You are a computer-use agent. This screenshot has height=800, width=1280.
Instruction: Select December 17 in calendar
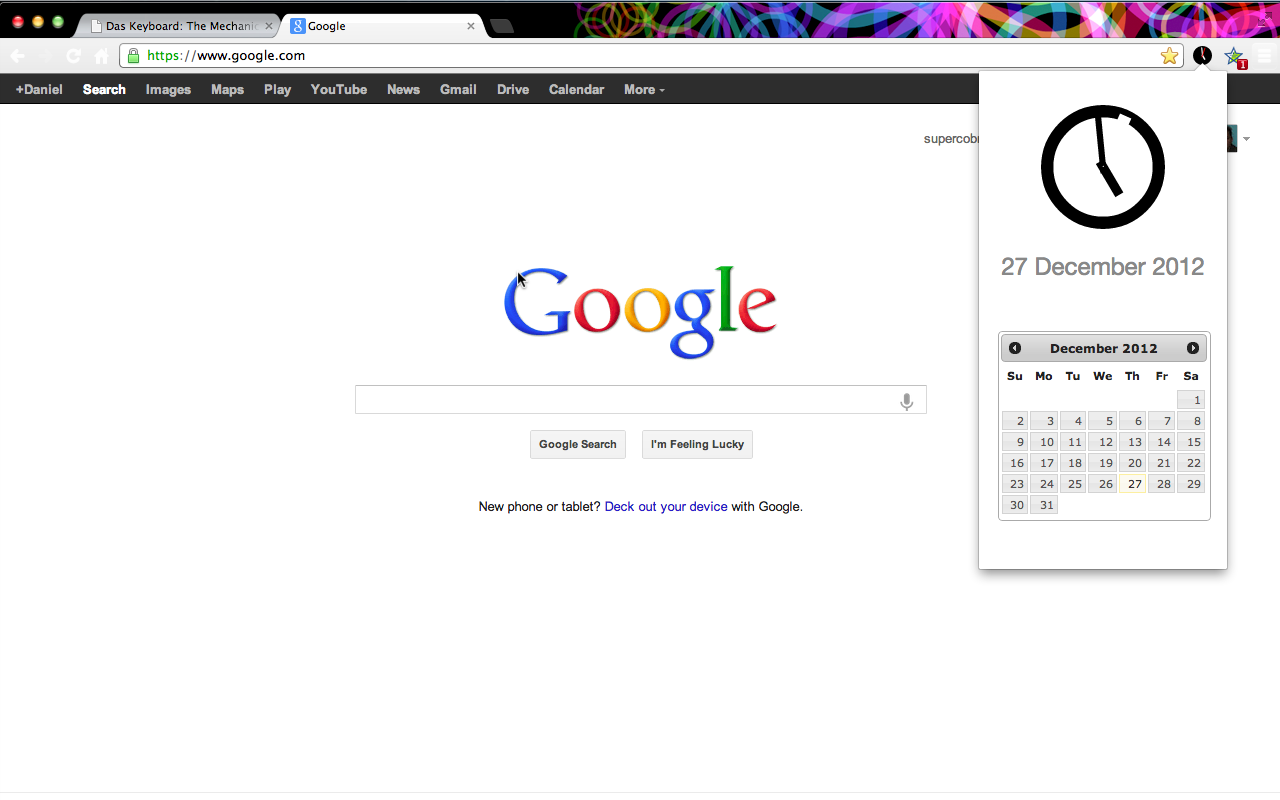coord(1044,463)
